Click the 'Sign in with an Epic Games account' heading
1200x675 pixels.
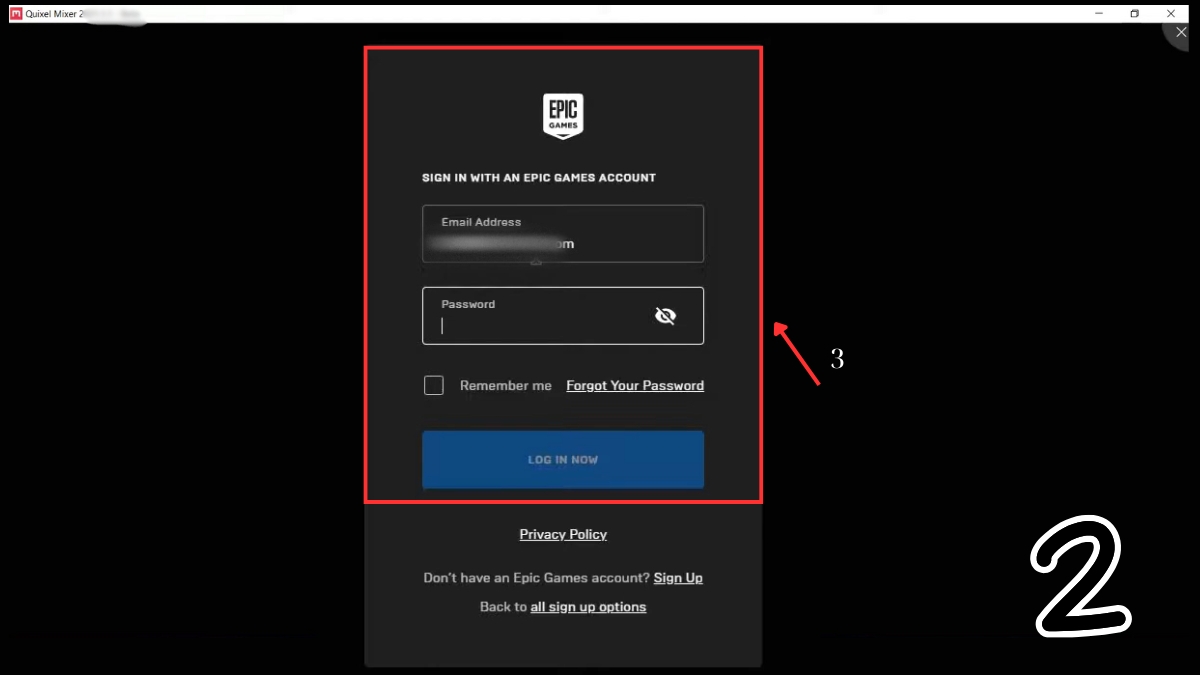539,178
